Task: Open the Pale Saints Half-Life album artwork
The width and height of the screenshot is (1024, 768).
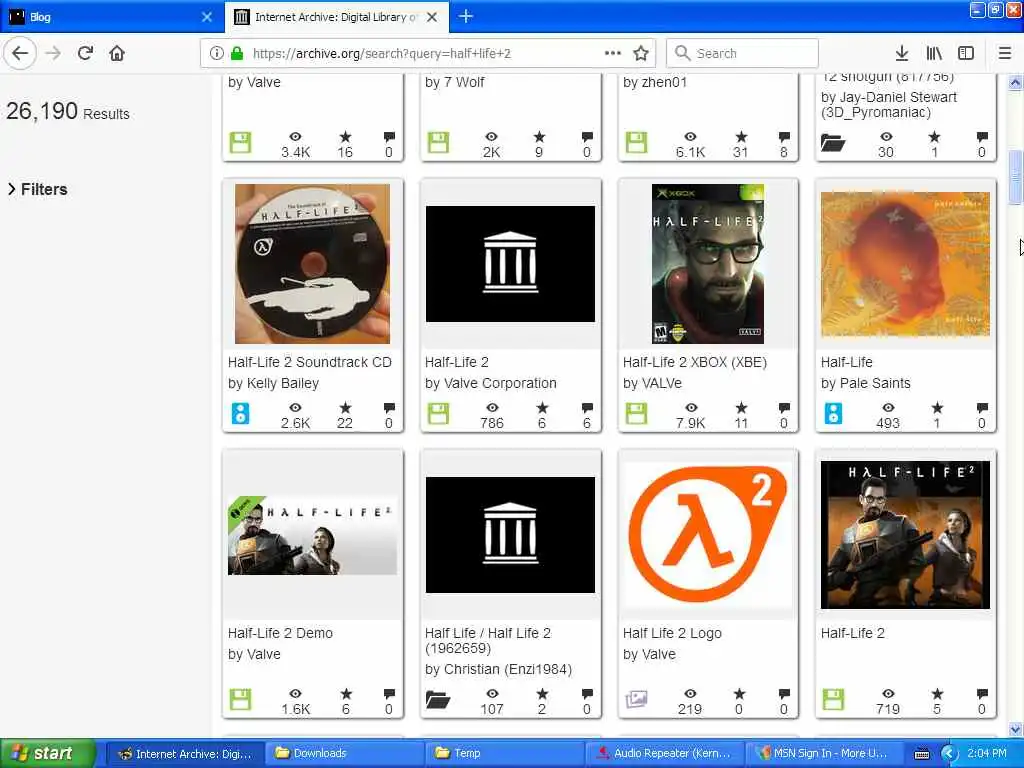Action: coord(905,264)
